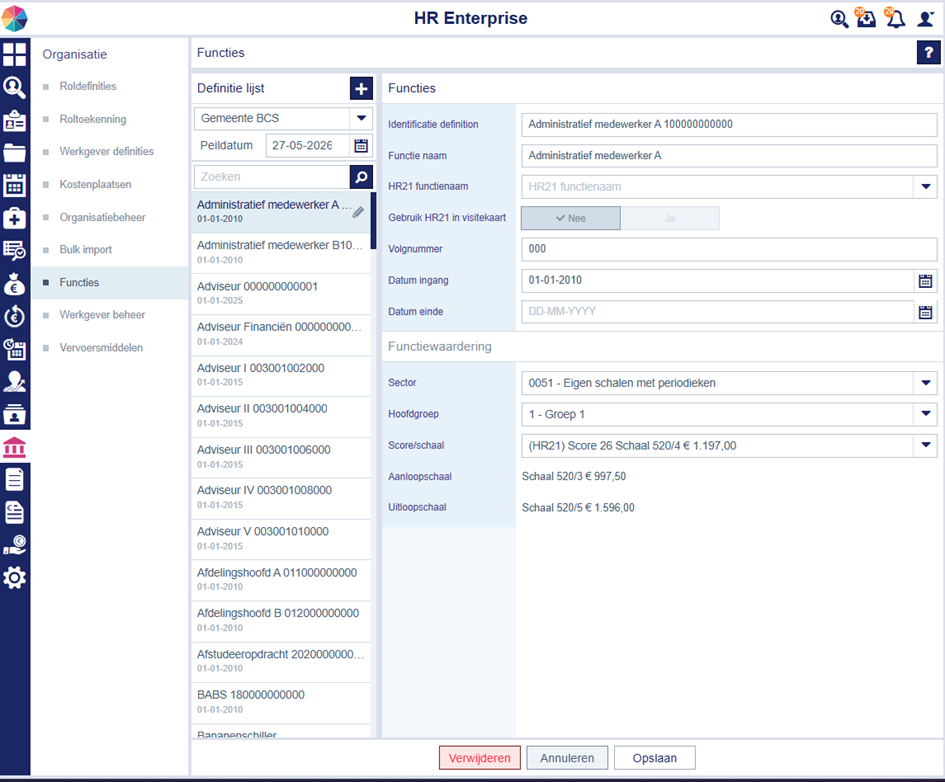Open the calendar icon in left sidebar

[x=14, y=186]
